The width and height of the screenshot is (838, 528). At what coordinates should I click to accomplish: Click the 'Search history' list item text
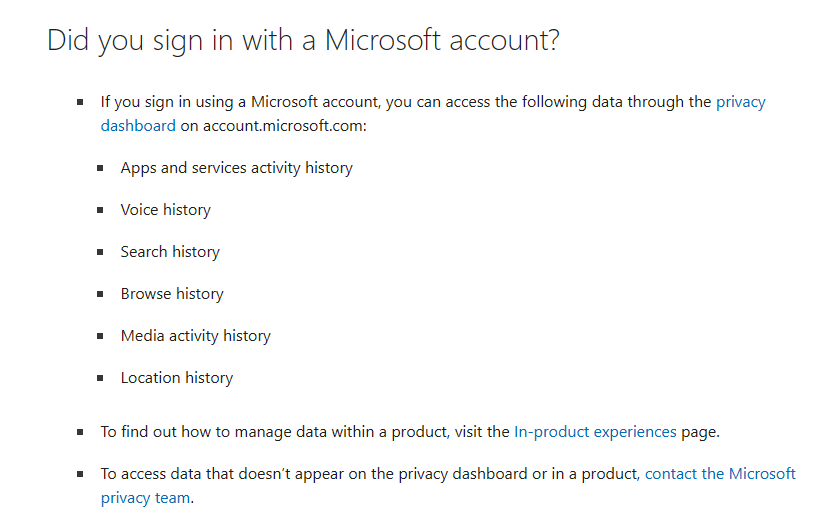[x=170, y=252]
